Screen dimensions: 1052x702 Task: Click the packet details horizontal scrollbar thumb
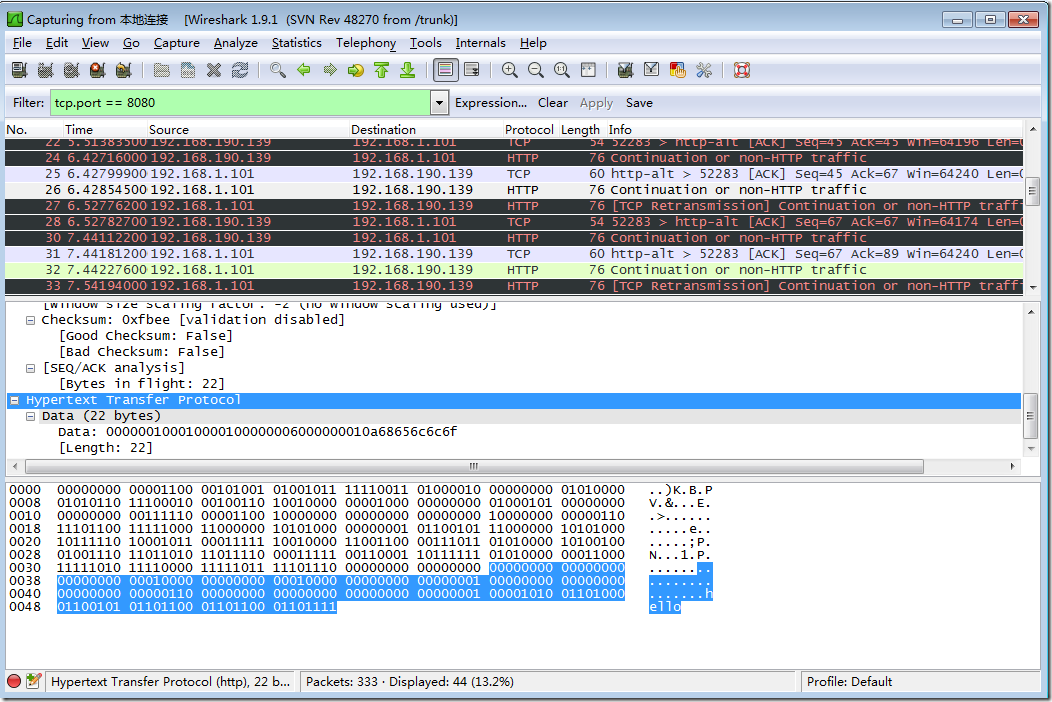(x=474, y=466)
